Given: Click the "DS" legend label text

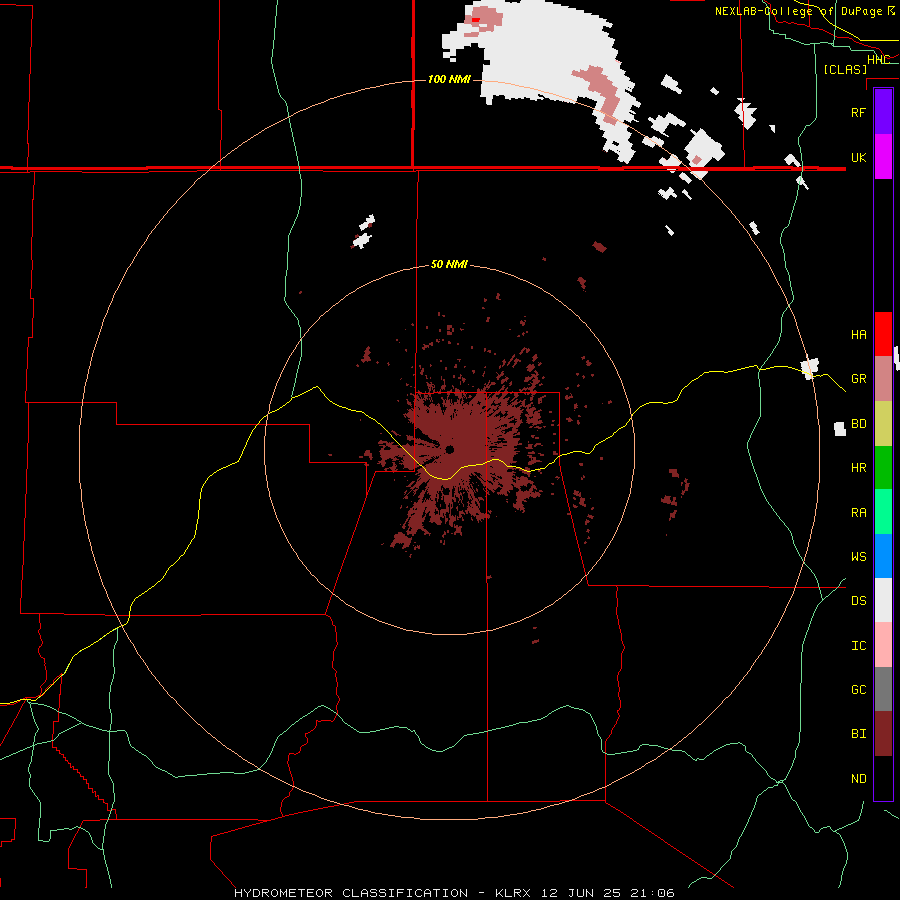Looking at the screenshot, I should tap(858, 601).
